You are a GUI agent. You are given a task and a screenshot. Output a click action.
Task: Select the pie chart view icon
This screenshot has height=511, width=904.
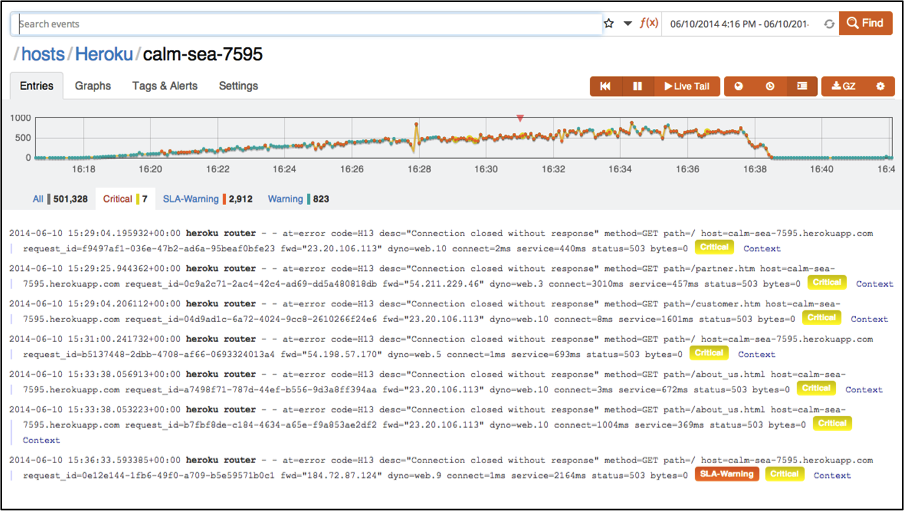pos(739,86)
